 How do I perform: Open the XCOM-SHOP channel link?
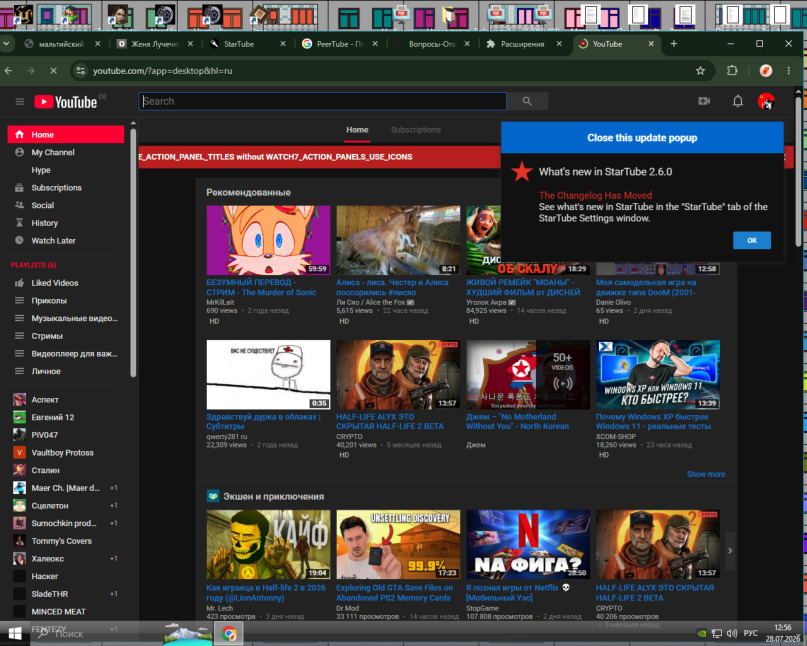pyautogui.click(x=616, y=437)
